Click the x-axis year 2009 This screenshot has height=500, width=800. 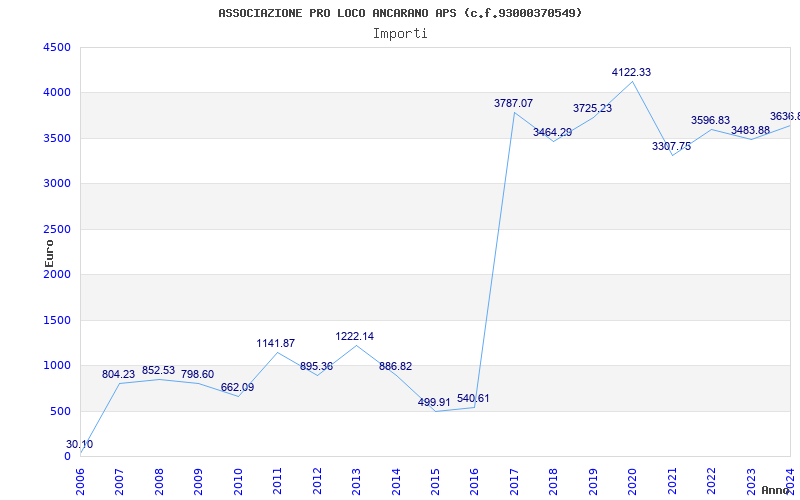(x=198, y=482)
